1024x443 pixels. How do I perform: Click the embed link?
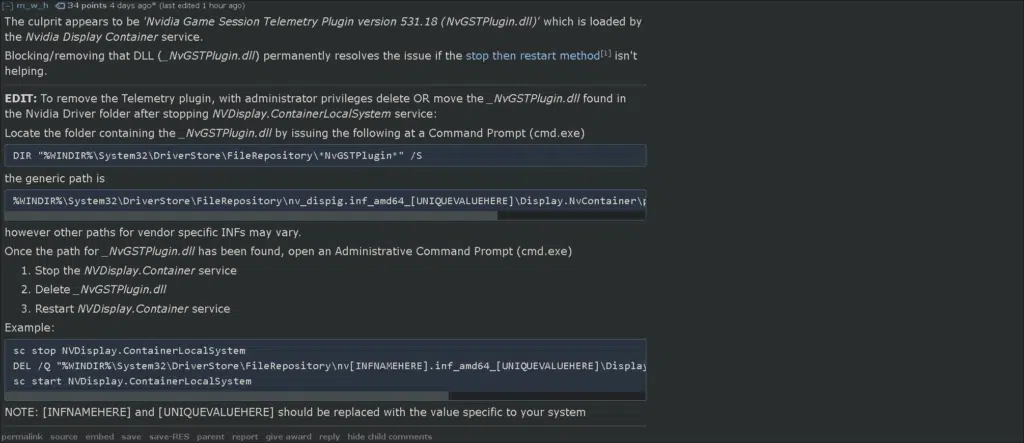(99, 436)
